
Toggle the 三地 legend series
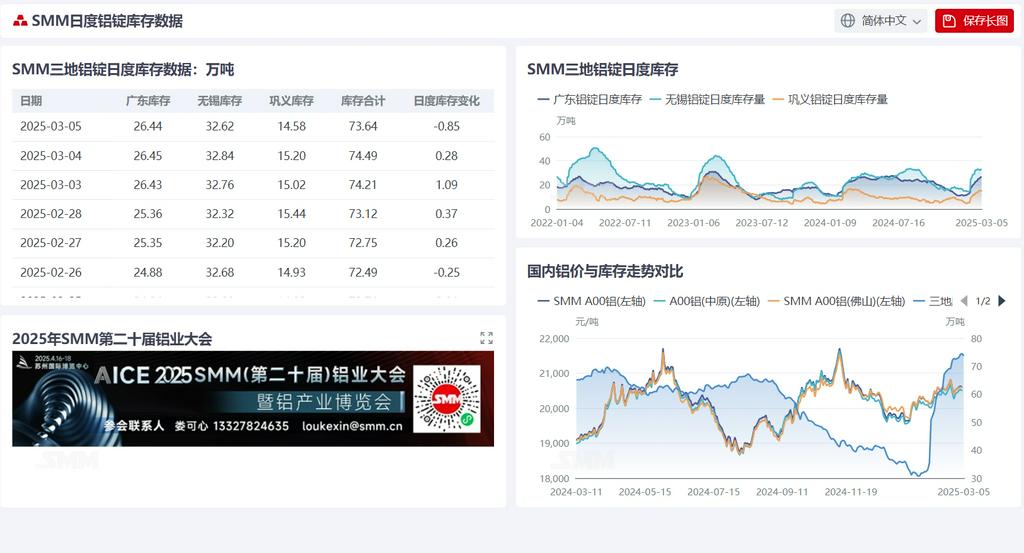(x=933, y=301)
